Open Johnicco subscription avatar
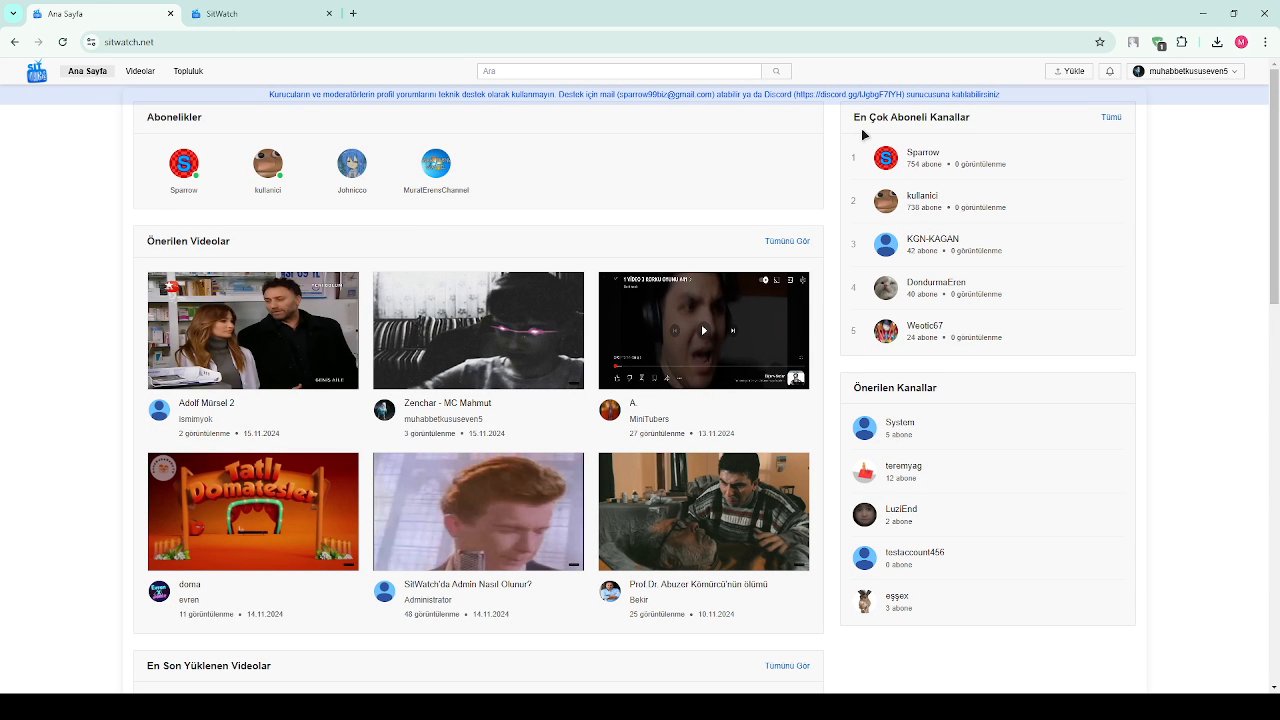The image size is (1280, 720). point(352,164)
